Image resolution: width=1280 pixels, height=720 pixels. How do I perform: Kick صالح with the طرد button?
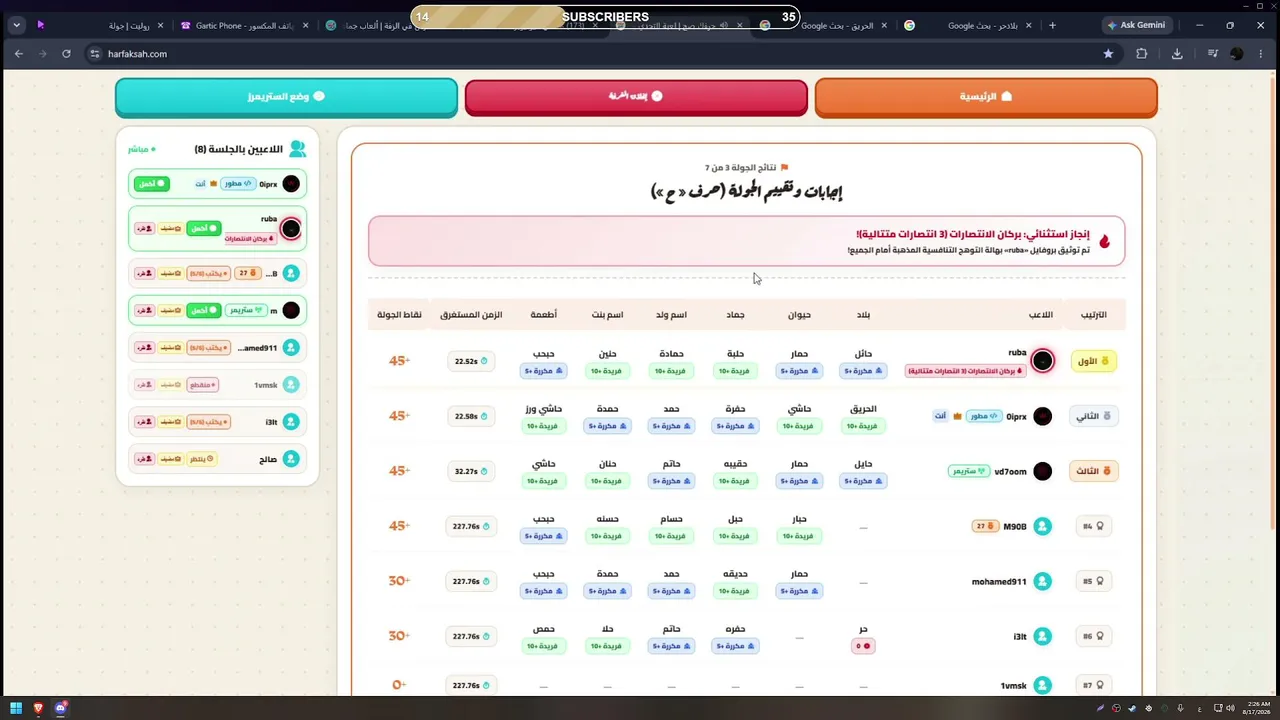144,459
